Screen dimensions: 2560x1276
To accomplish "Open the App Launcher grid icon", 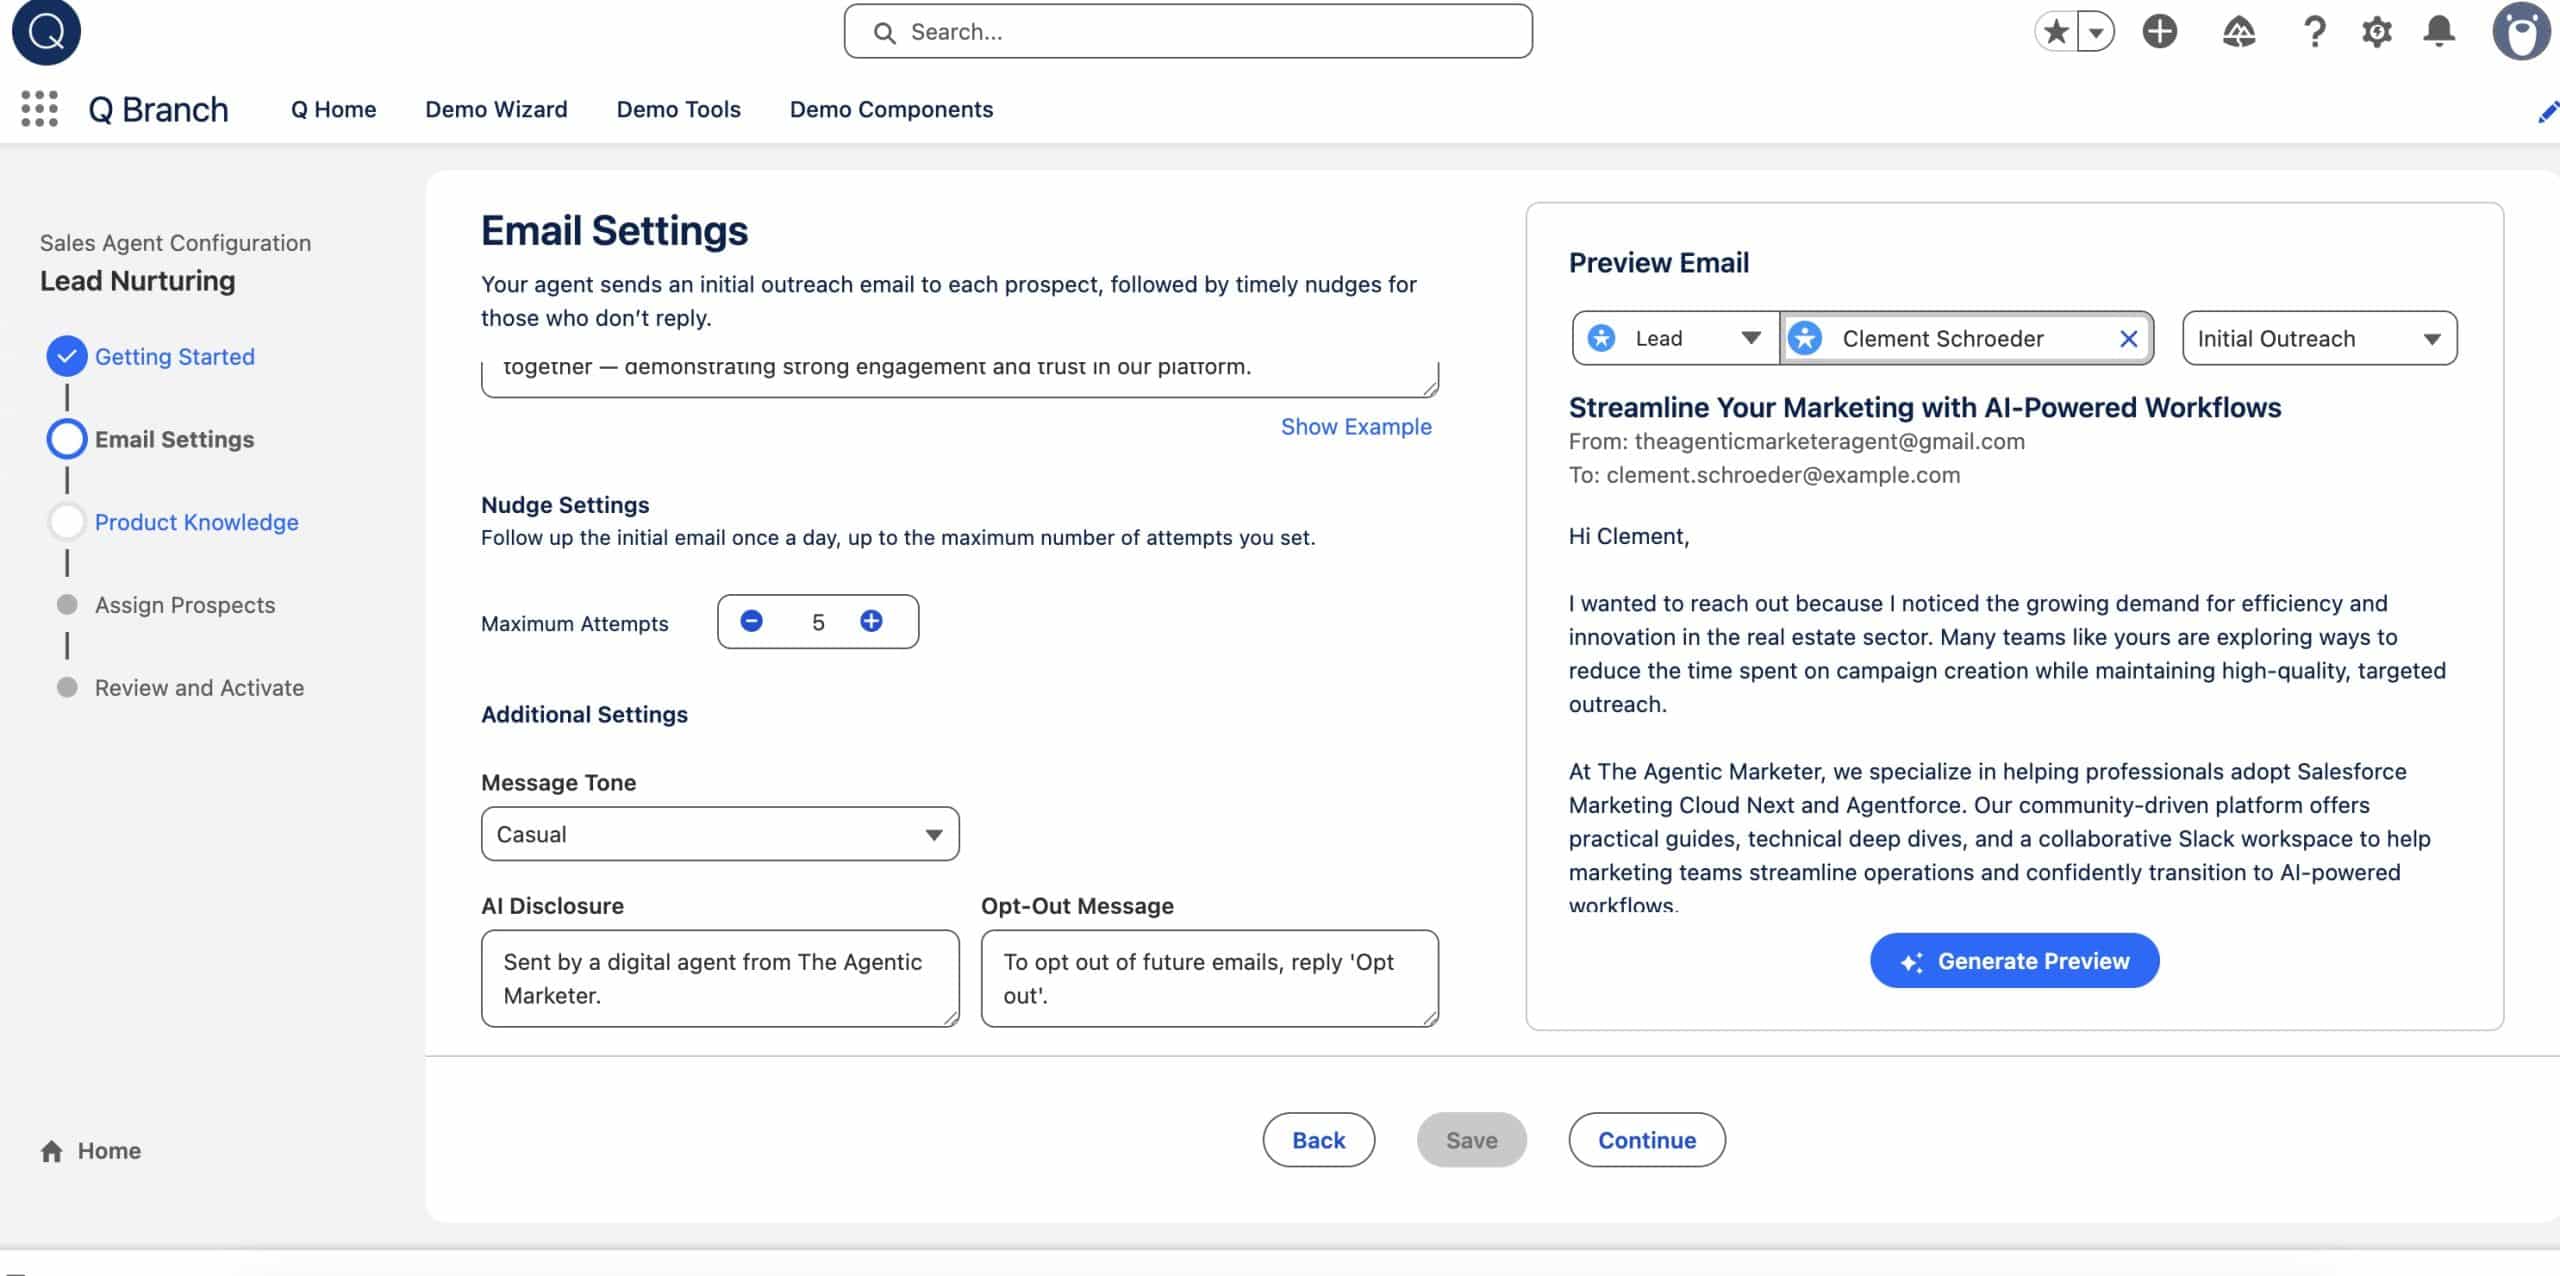I will [x=39, y=108].
